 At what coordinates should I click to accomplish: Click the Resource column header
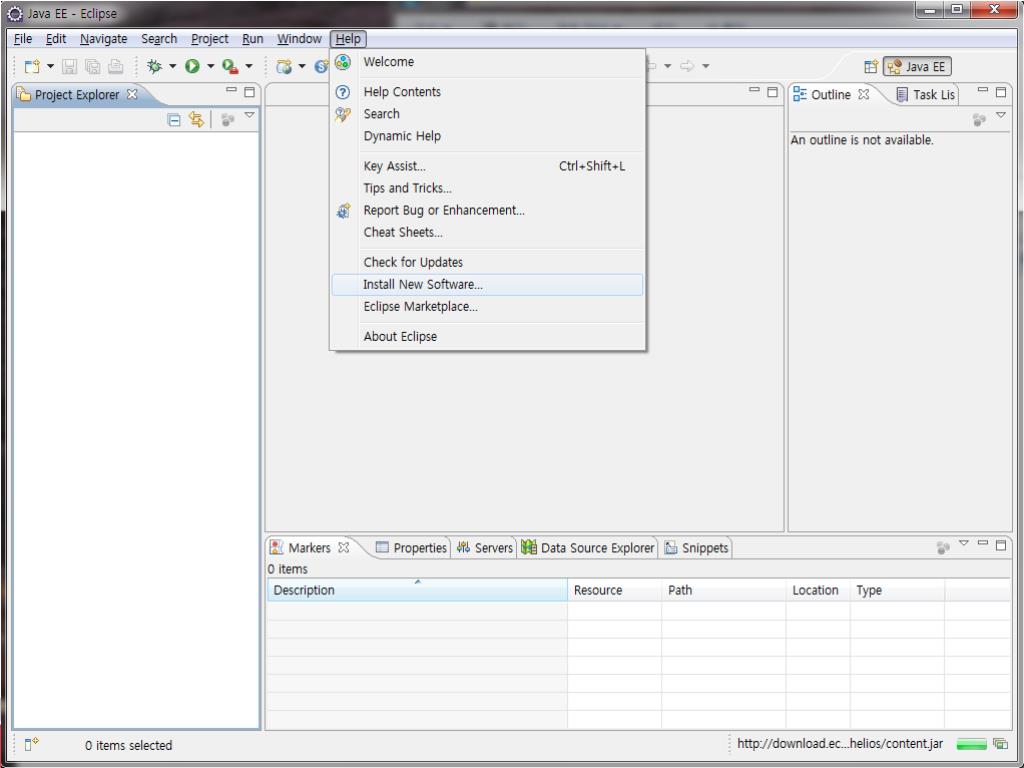coord(615,590)
